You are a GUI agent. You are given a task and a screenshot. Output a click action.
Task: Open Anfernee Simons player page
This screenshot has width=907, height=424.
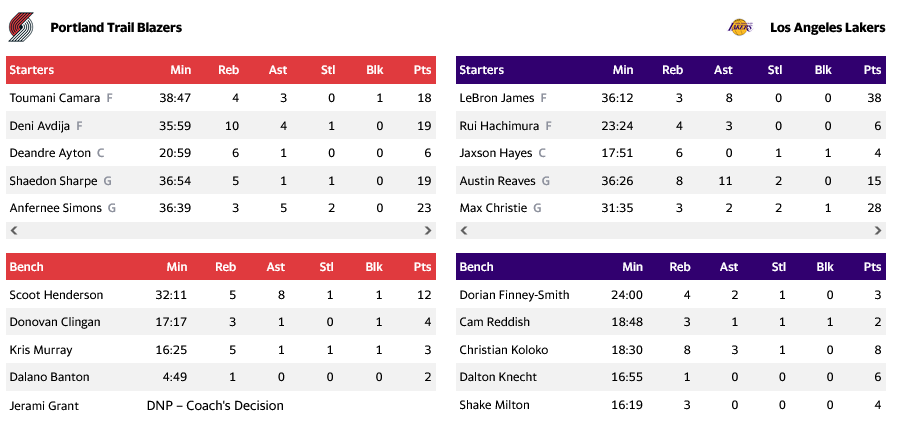(55, 208)
